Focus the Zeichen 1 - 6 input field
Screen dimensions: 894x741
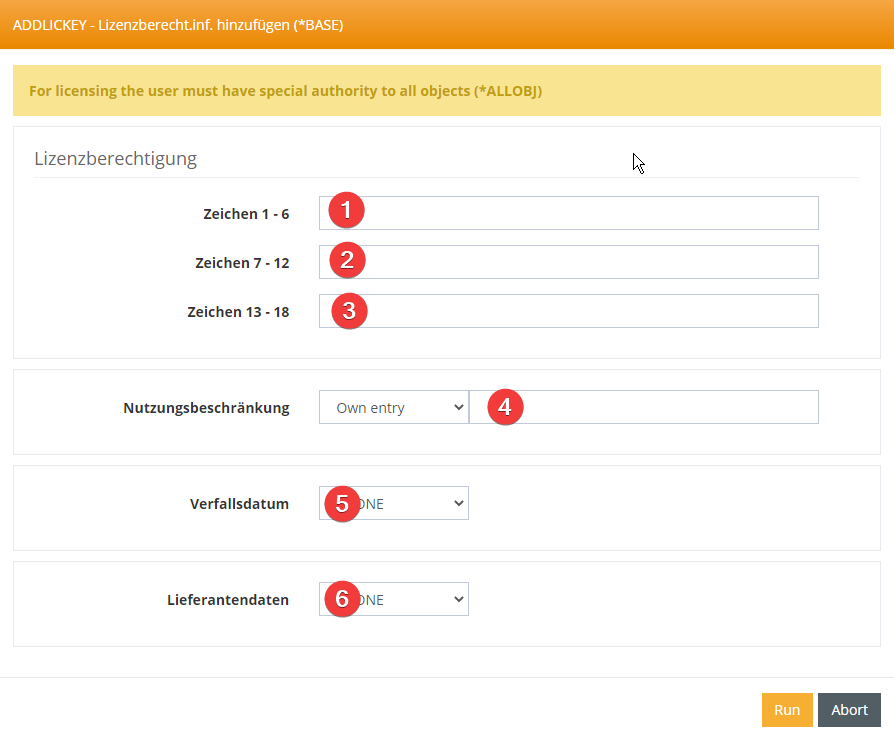click(x=590, y=213)
